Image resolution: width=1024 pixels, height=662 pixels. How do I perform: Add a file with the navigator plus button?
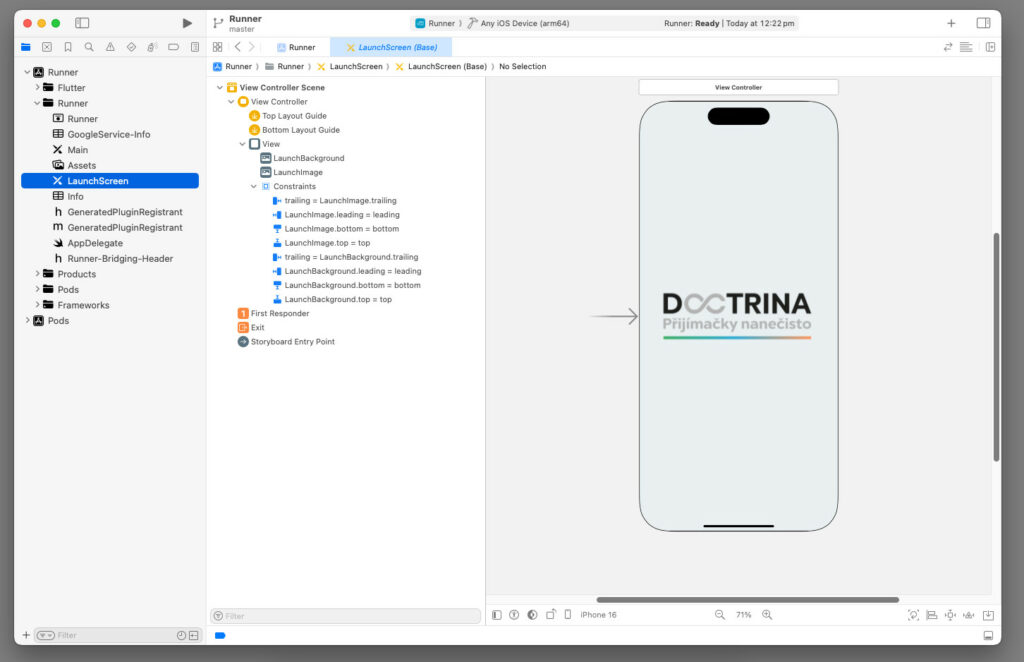(26, 635)
